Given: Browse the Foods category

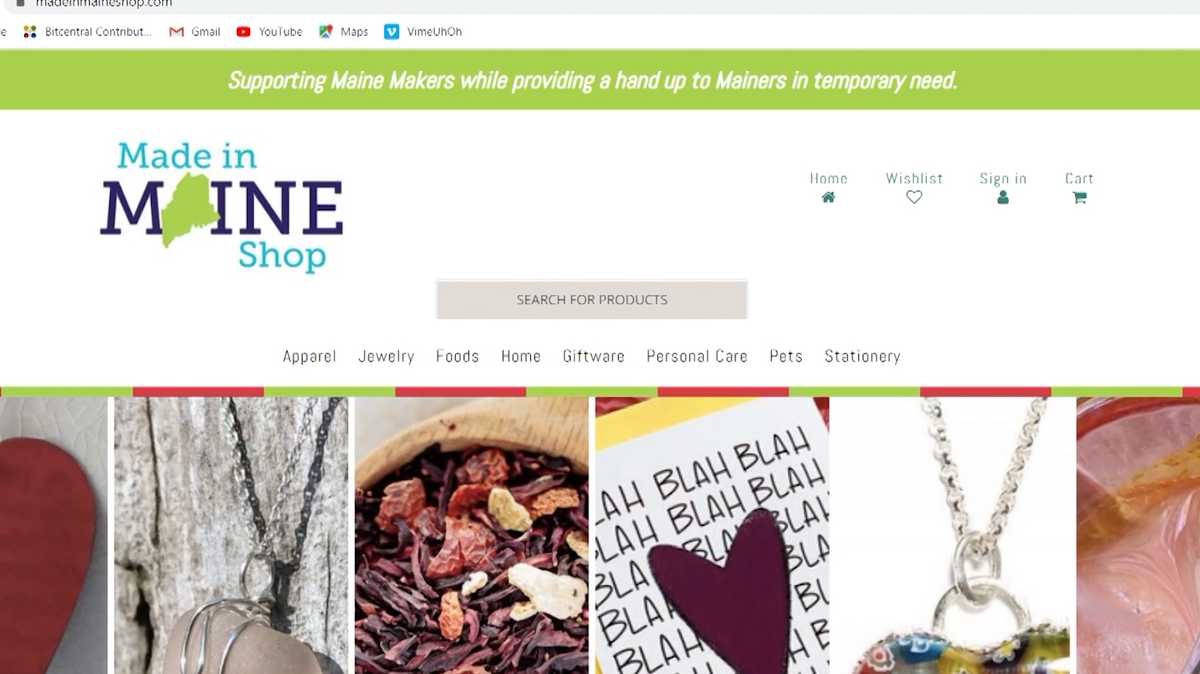Looking at the screenshot, I should (457, 356).
